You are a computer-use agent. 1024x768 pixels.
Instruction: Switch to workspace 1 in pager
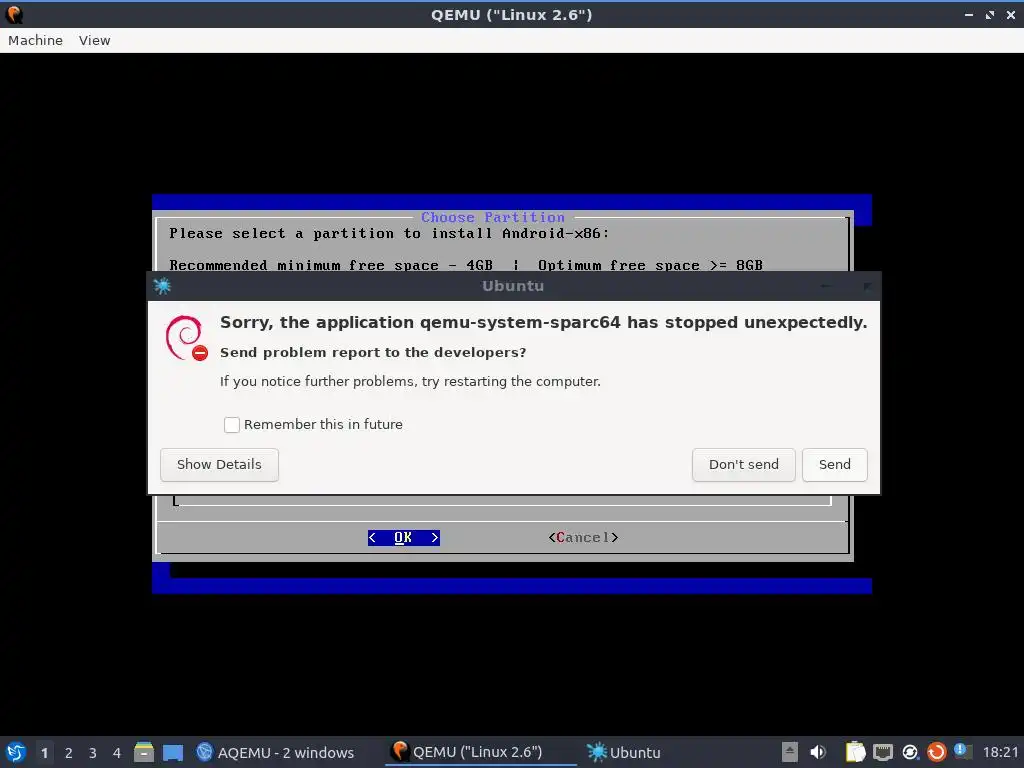coord(44,752)
